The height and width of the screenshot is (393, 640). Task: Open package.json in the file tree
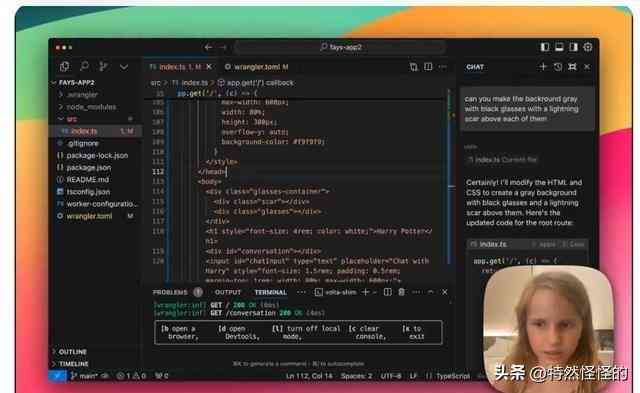coord(89,168)
